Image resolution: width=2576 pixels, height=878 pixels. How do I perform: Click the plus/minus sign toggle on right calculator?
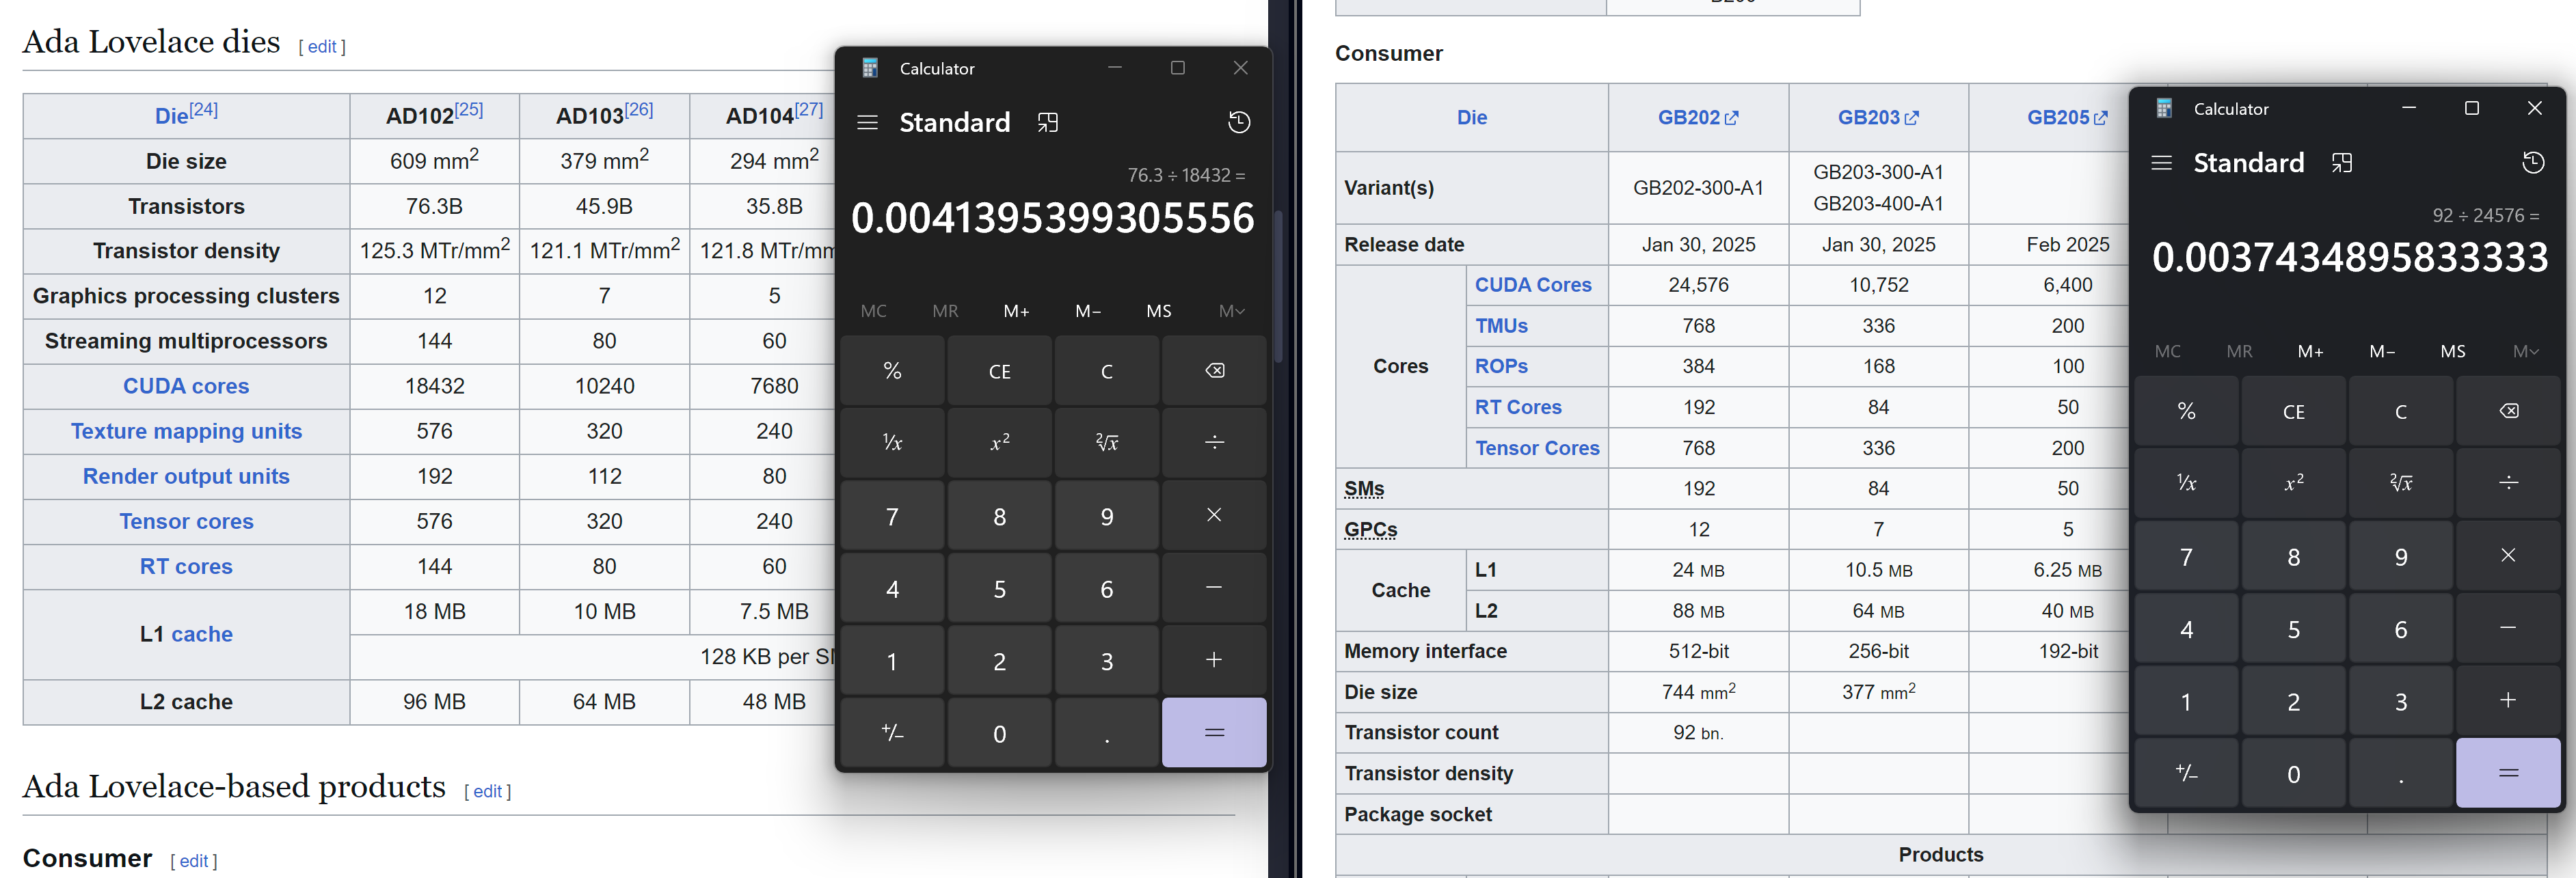click(2186, 773)
